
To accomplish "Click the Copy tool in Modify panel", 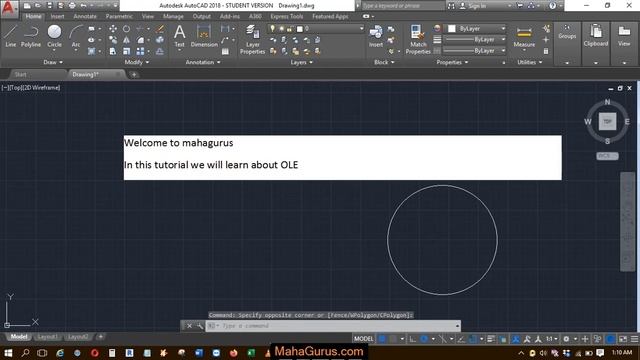I will [x=113, y=40].
